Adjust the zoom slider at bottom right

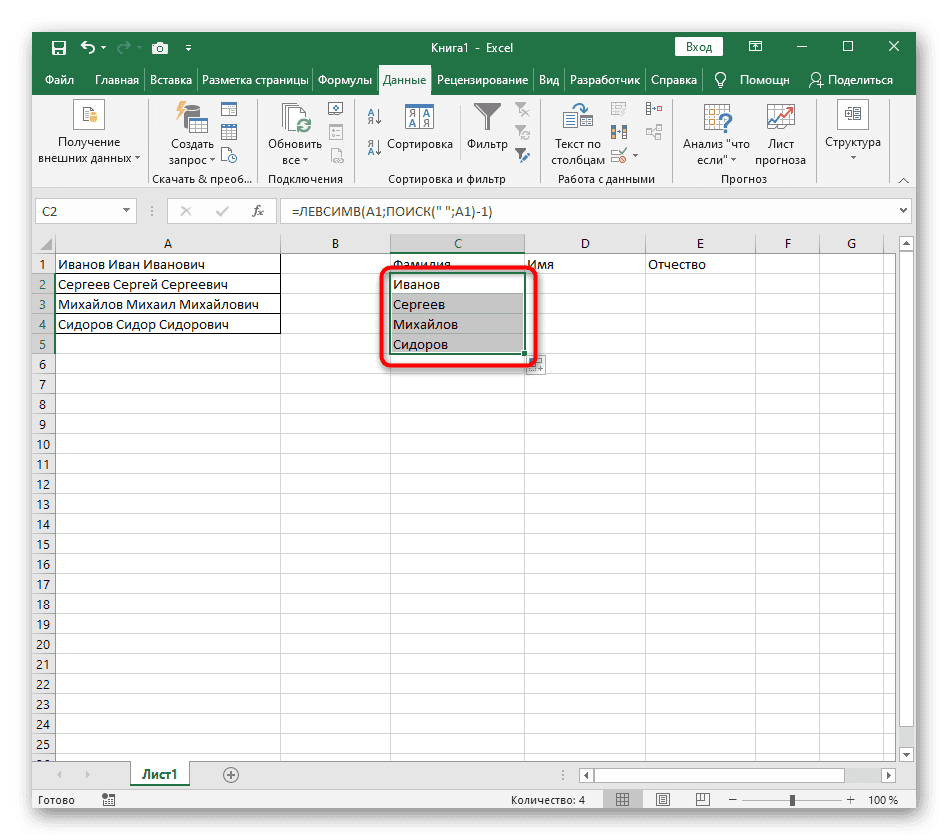pyautogui.click(x=793, y=799)
